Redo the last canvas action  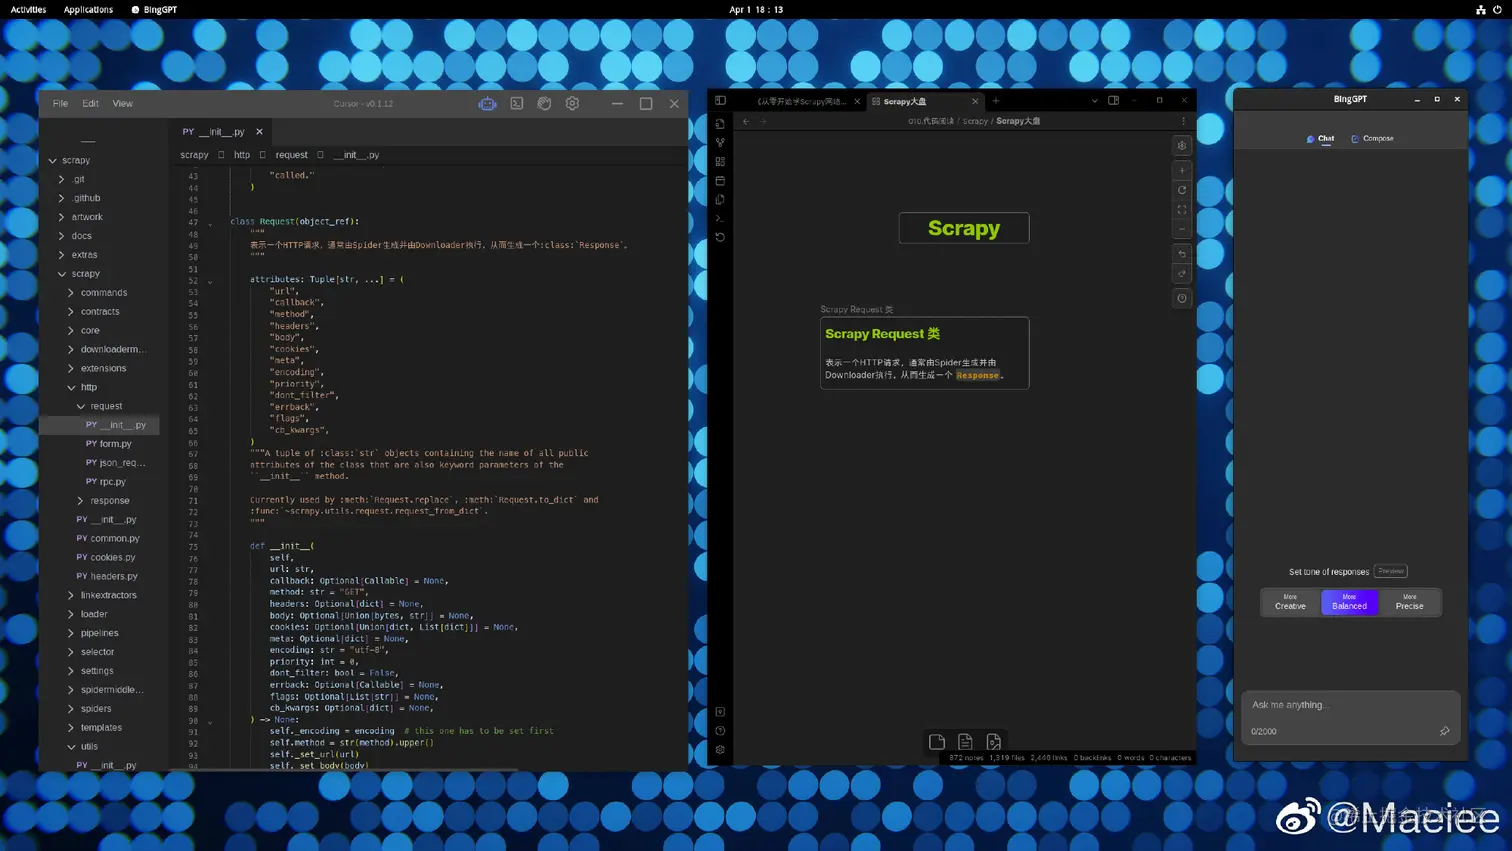(x=1182, y=273)
